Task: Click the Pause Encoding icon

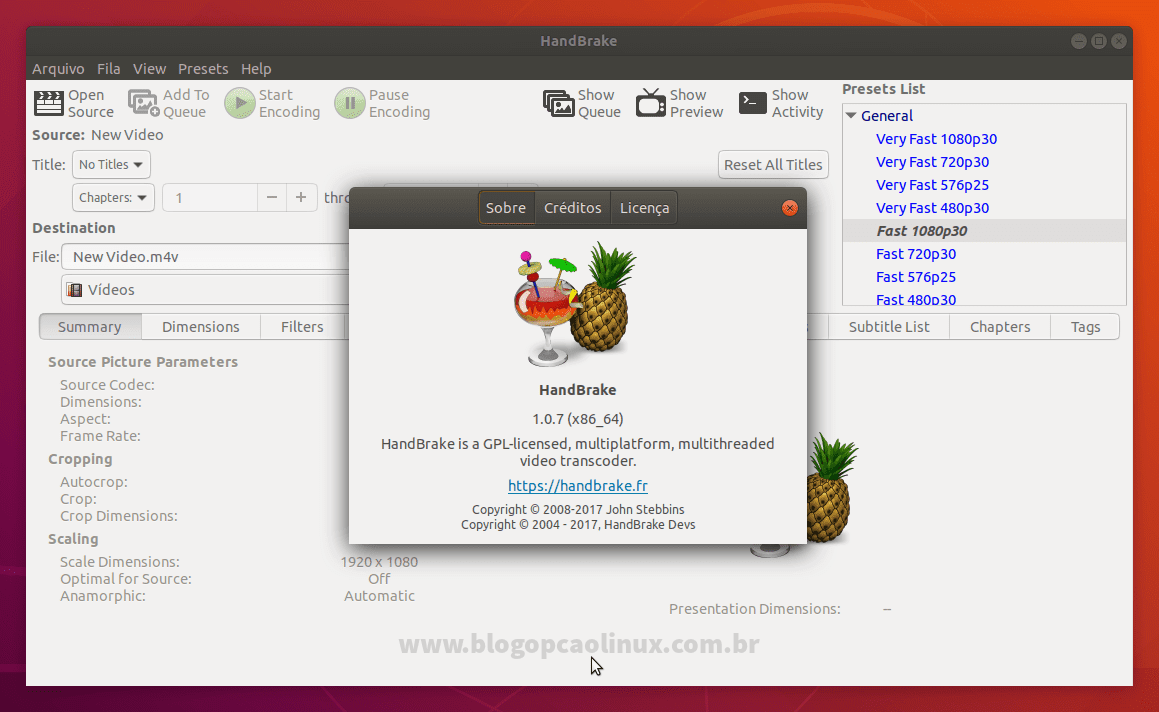Action: pos(350,103)
